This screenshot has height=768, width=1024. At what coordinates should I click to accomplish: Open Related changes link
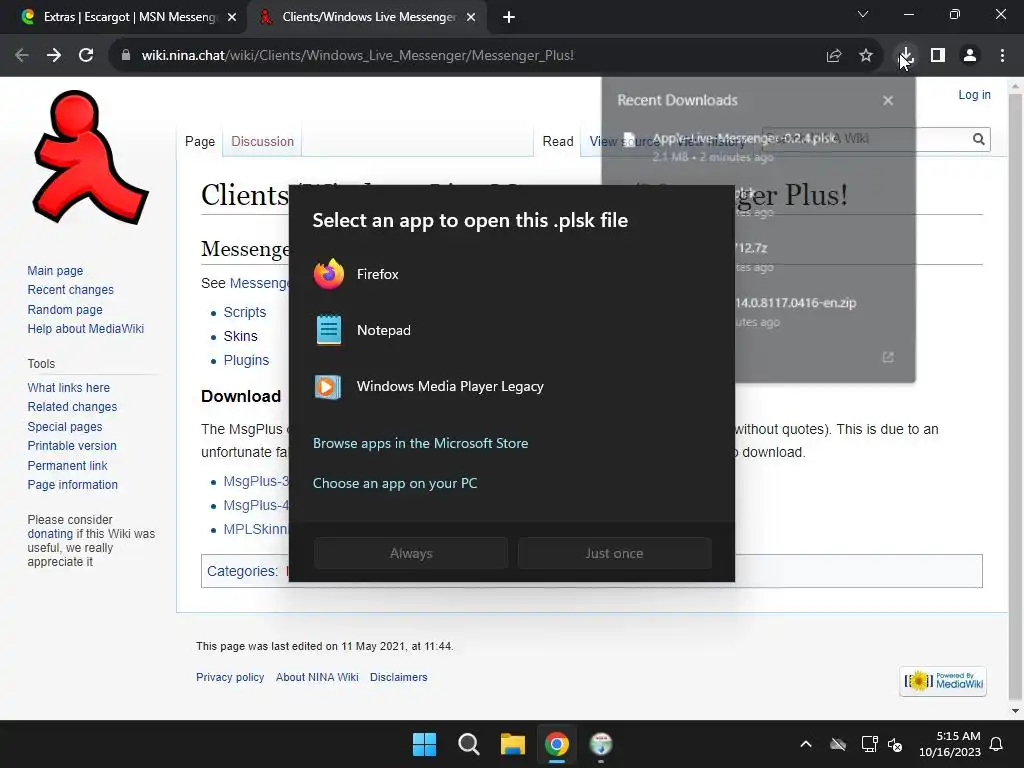click(72, 407)
